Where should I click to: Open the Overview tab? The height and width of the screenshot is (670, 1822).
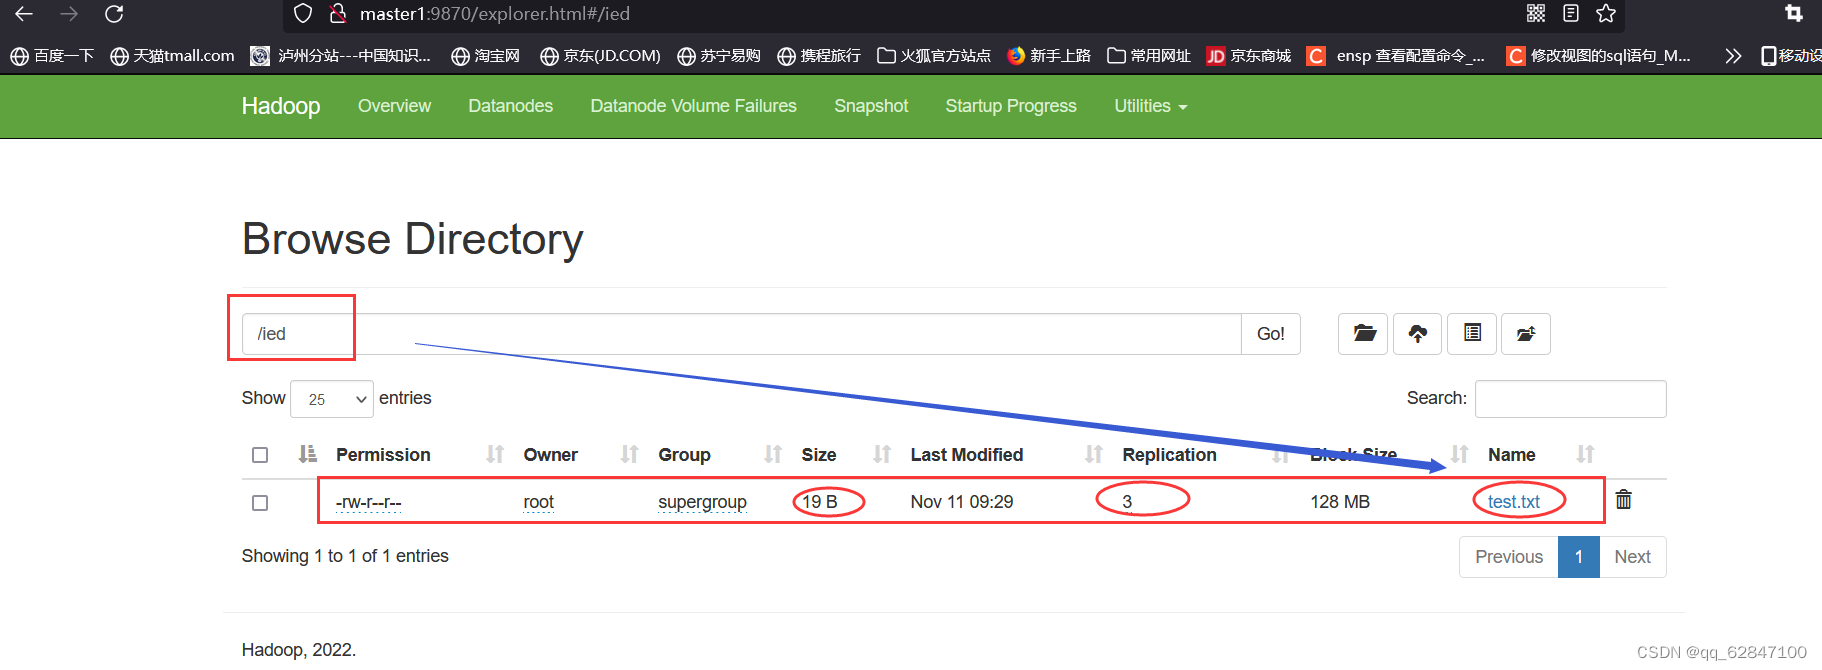(394, 106)
